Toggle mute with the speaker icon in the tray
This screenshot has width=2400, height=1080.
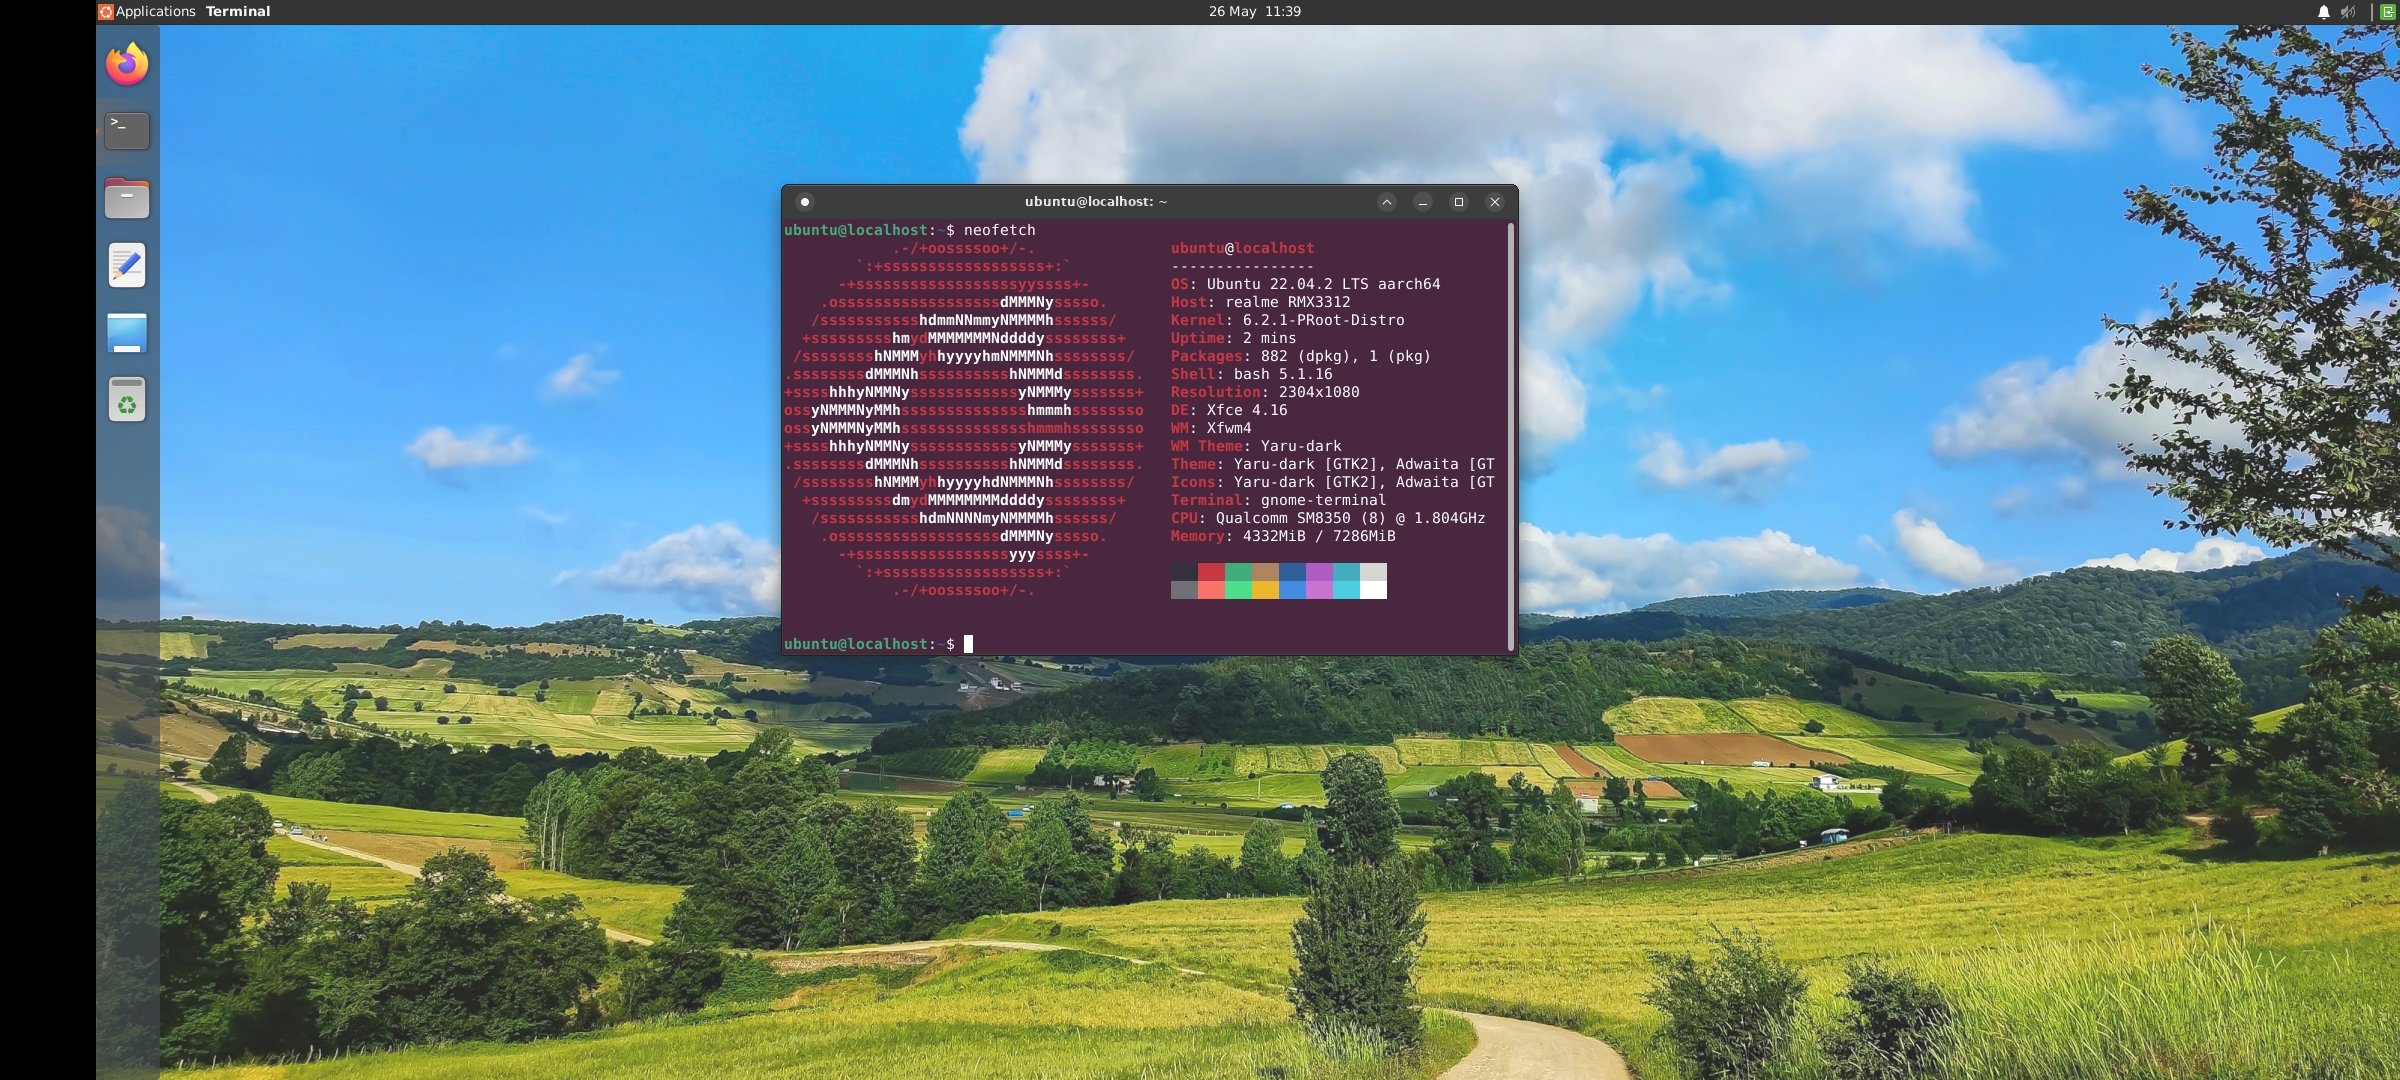(x=2348, y=11)
